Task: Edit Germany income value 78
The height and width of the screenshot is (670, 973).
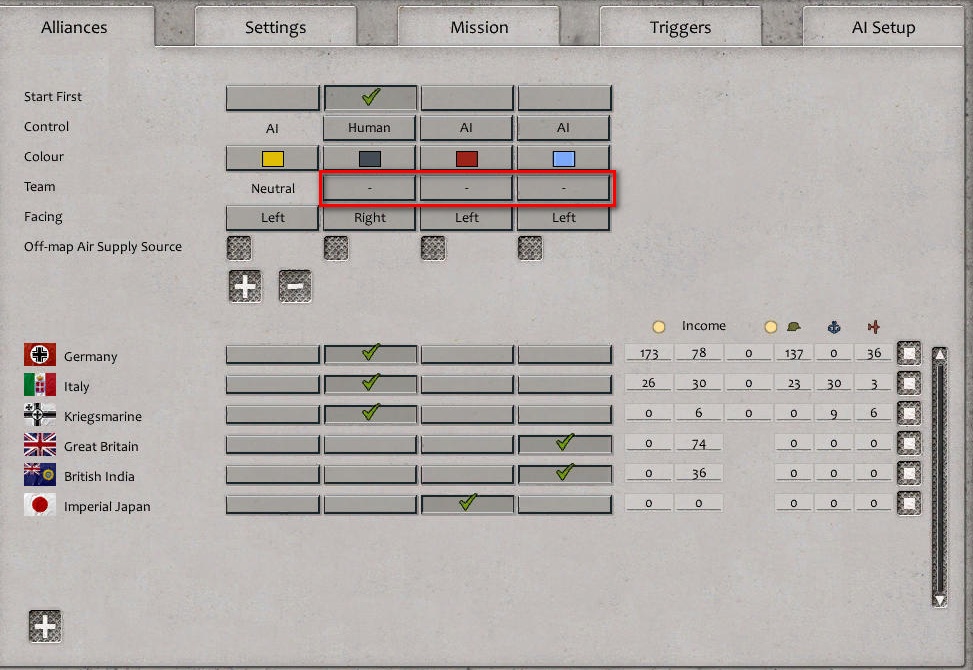Action: (x=699, y=353)
